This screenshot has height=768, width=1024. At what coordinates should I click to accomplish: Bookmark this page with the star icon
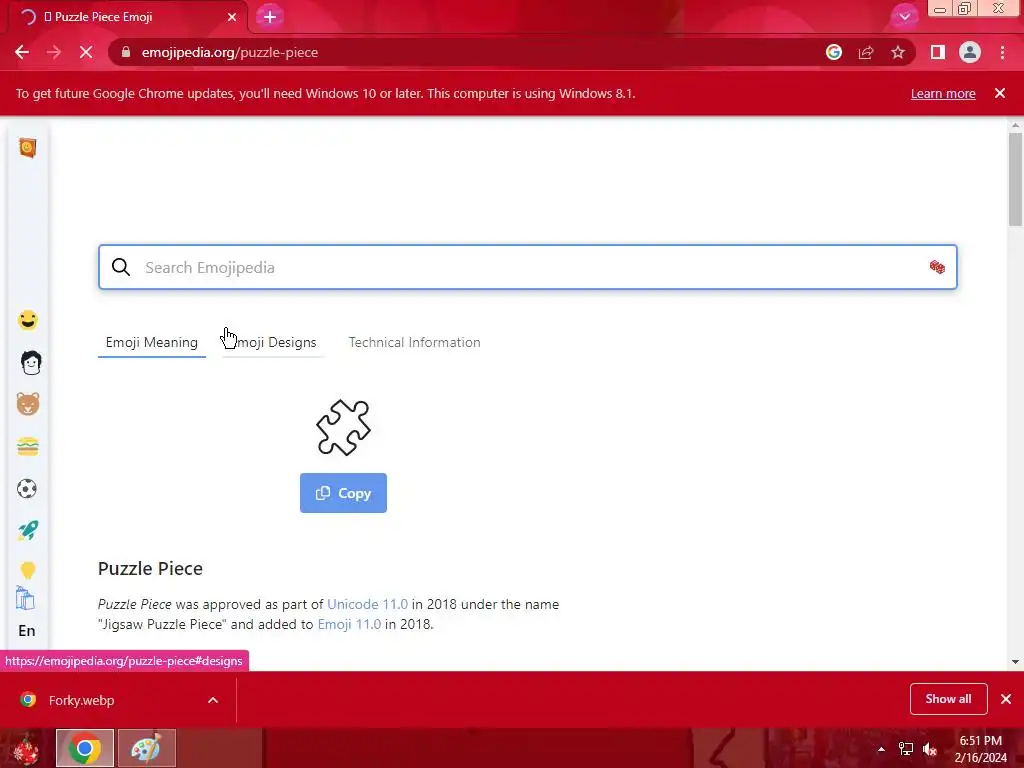tap(898, 52)
